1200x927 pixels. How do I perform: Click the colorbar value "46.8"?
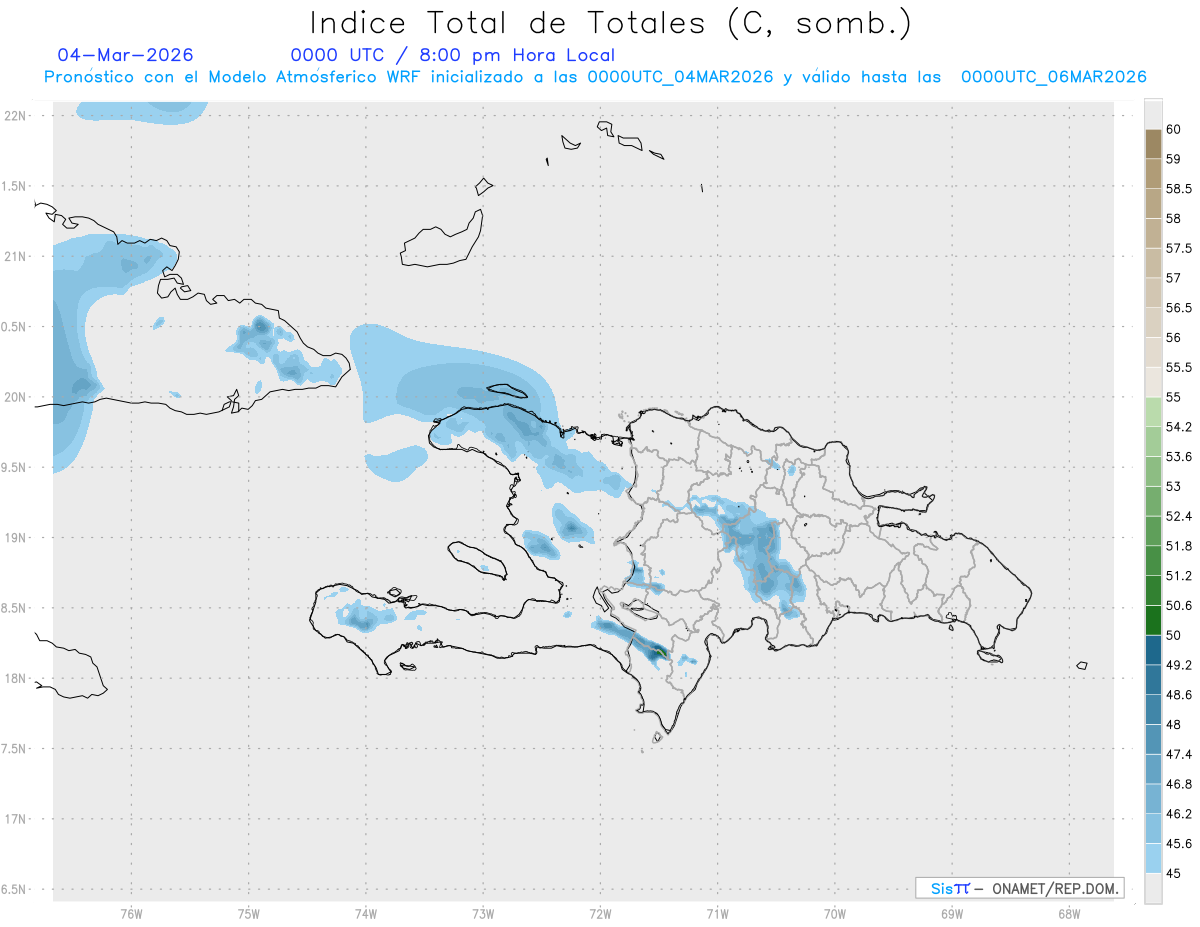point(1178,784)
